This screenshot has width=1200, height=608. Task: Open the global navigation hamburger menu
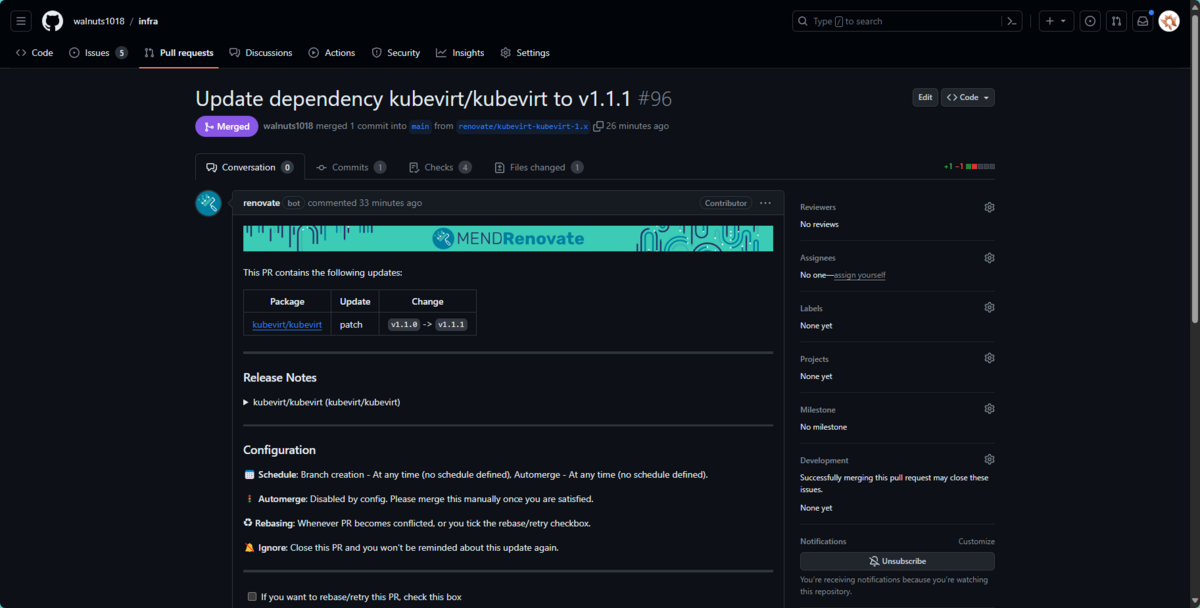pyautogui.click(x=20, y=20)
